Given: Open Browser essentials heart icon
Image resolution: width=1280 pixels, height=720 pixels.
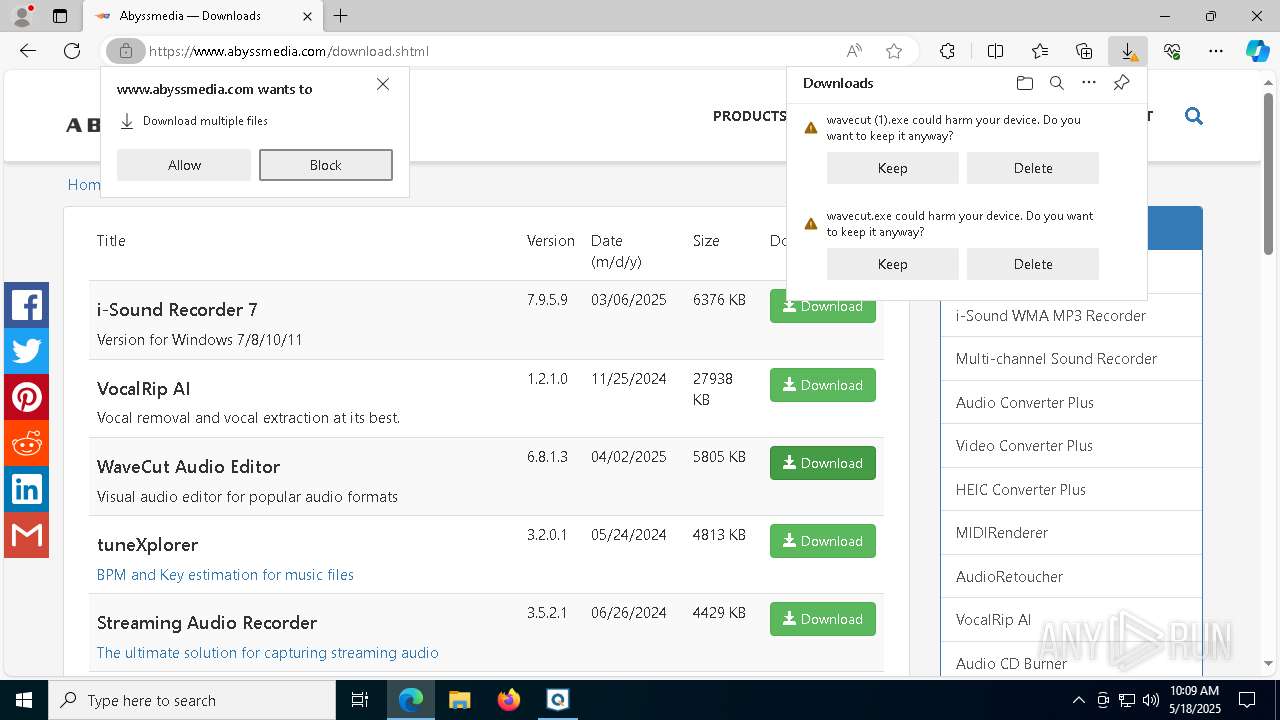Looking at the screenshot, I should (x=1172, y=51).
